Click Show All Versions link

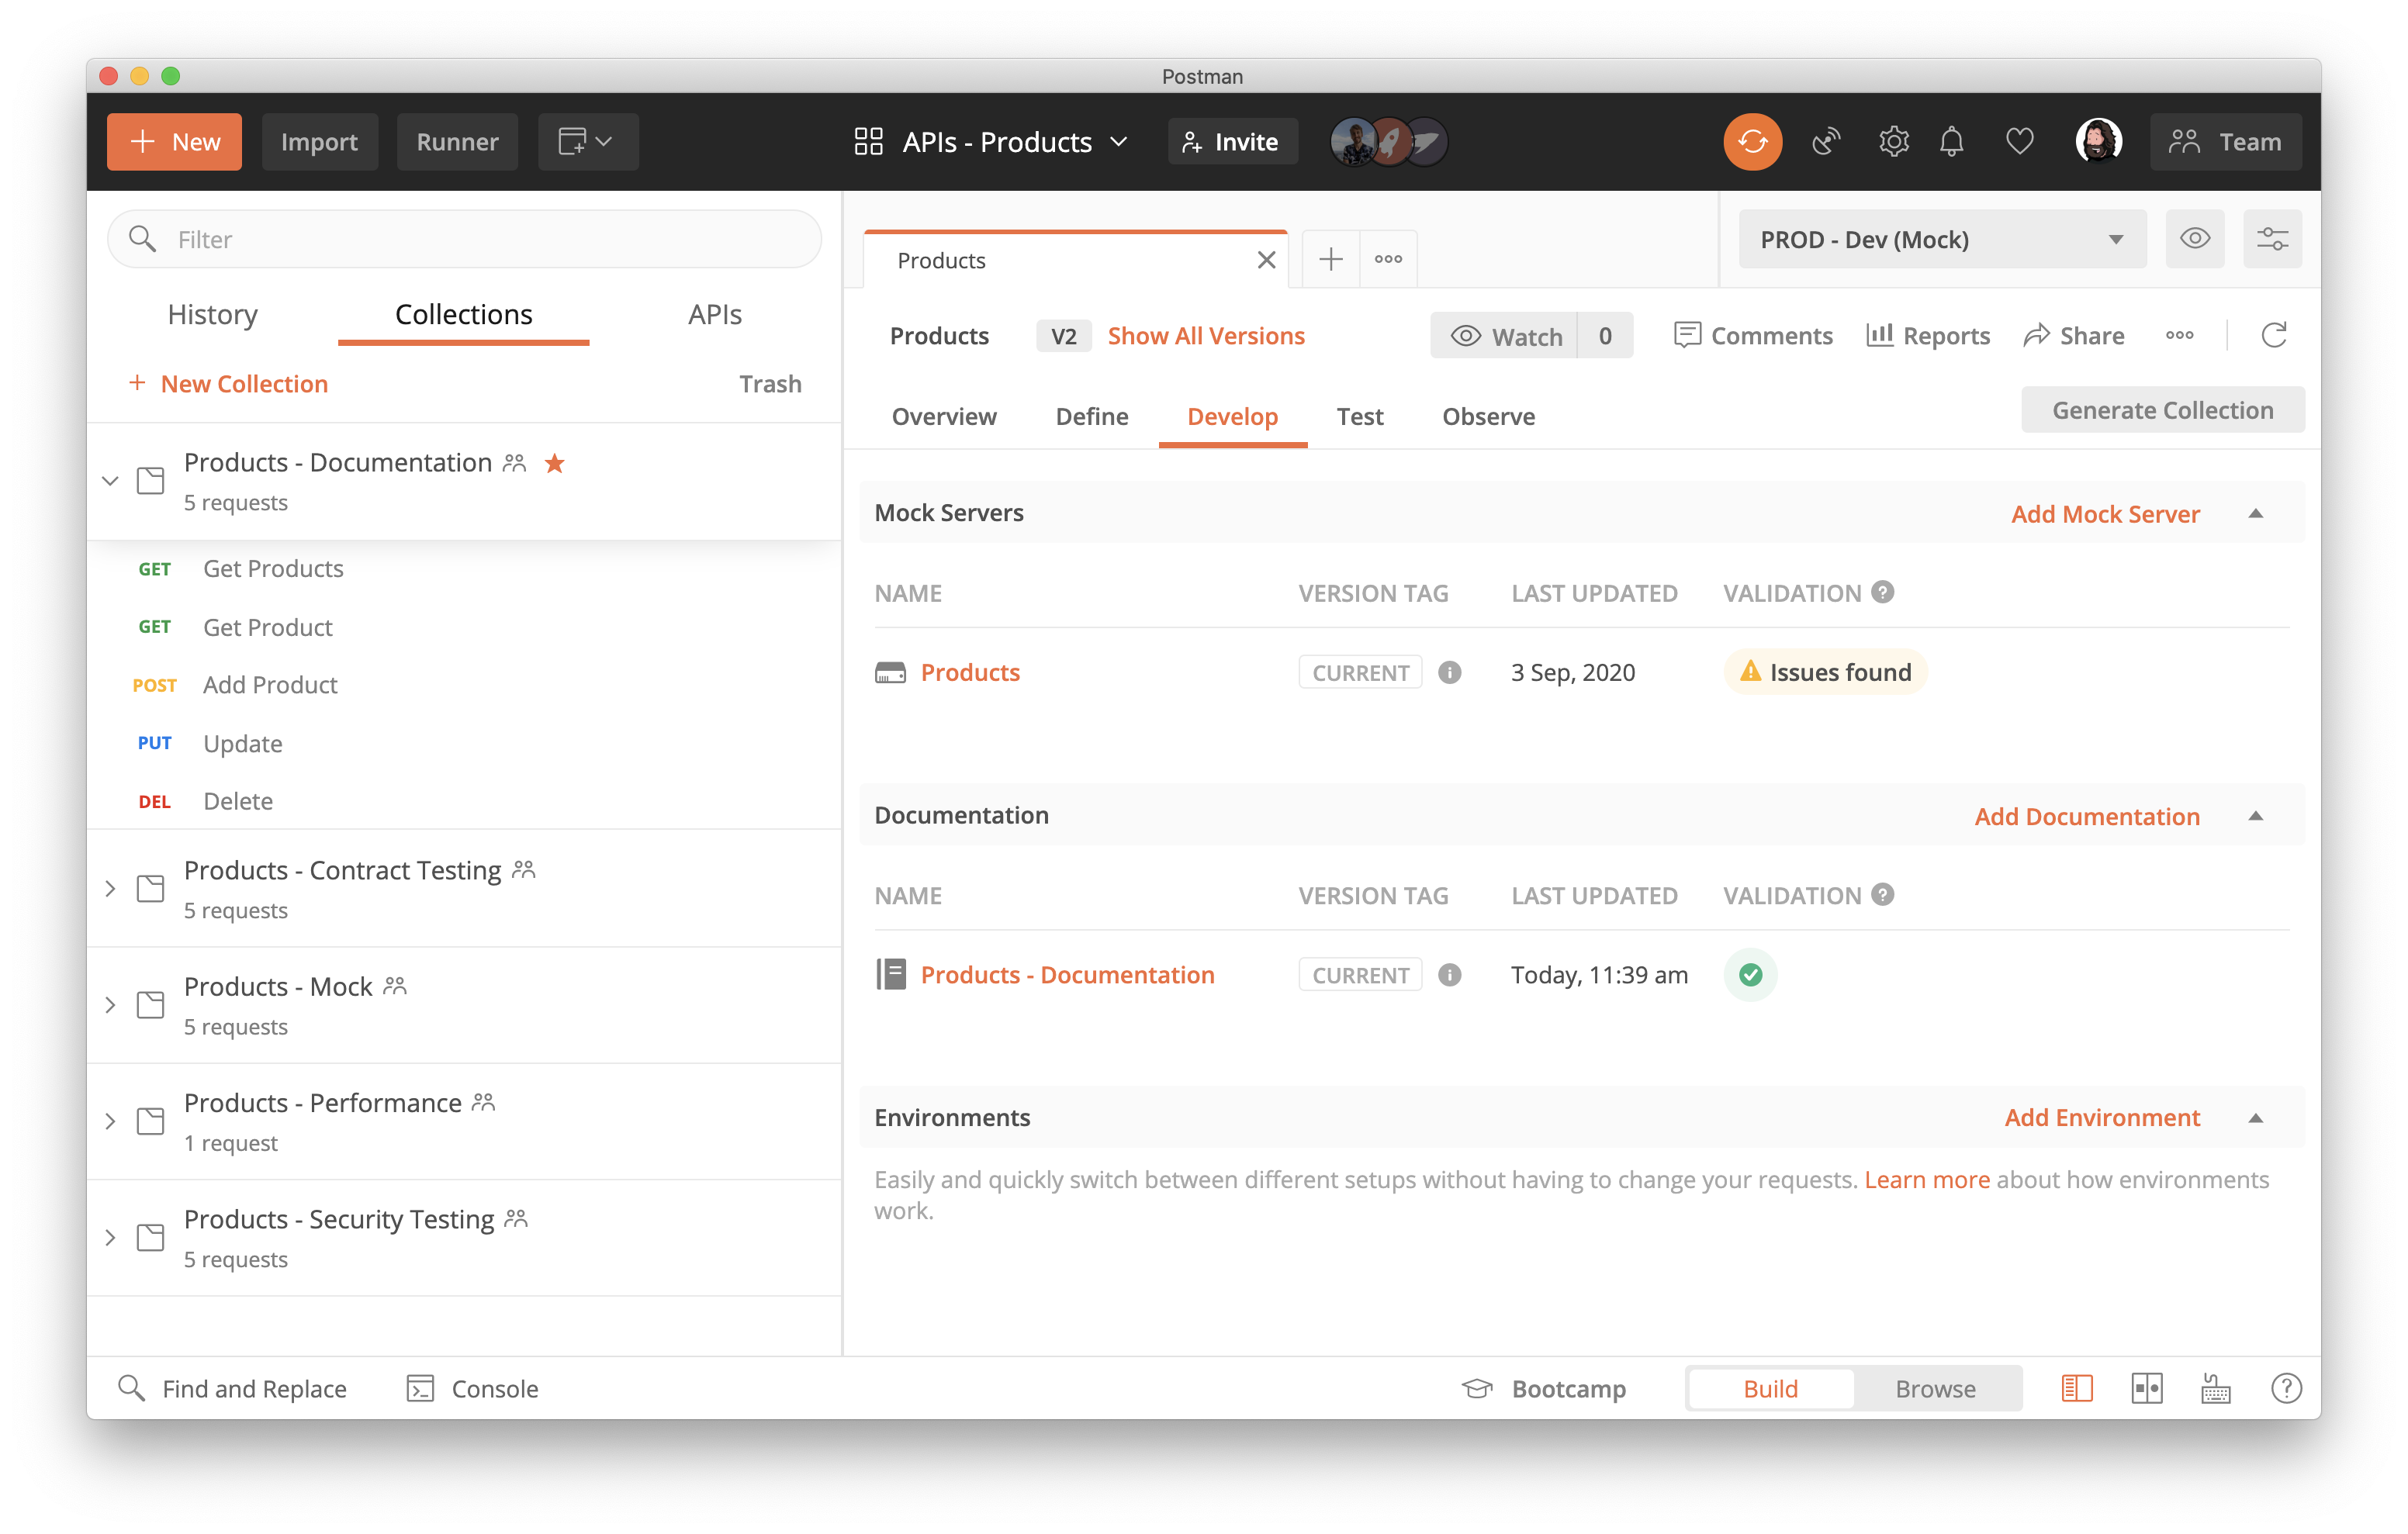pos(1206,335)
